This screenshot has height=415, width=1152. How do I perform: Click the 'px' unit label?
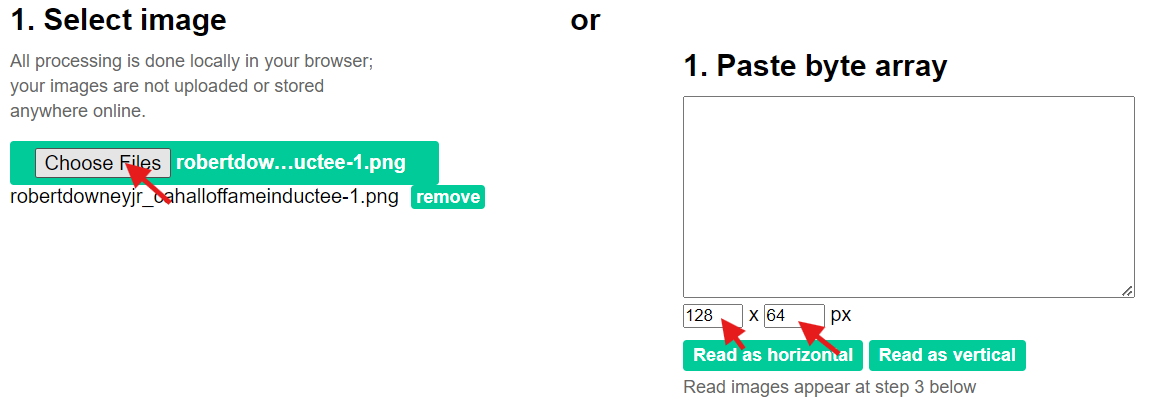click(841, 315)
